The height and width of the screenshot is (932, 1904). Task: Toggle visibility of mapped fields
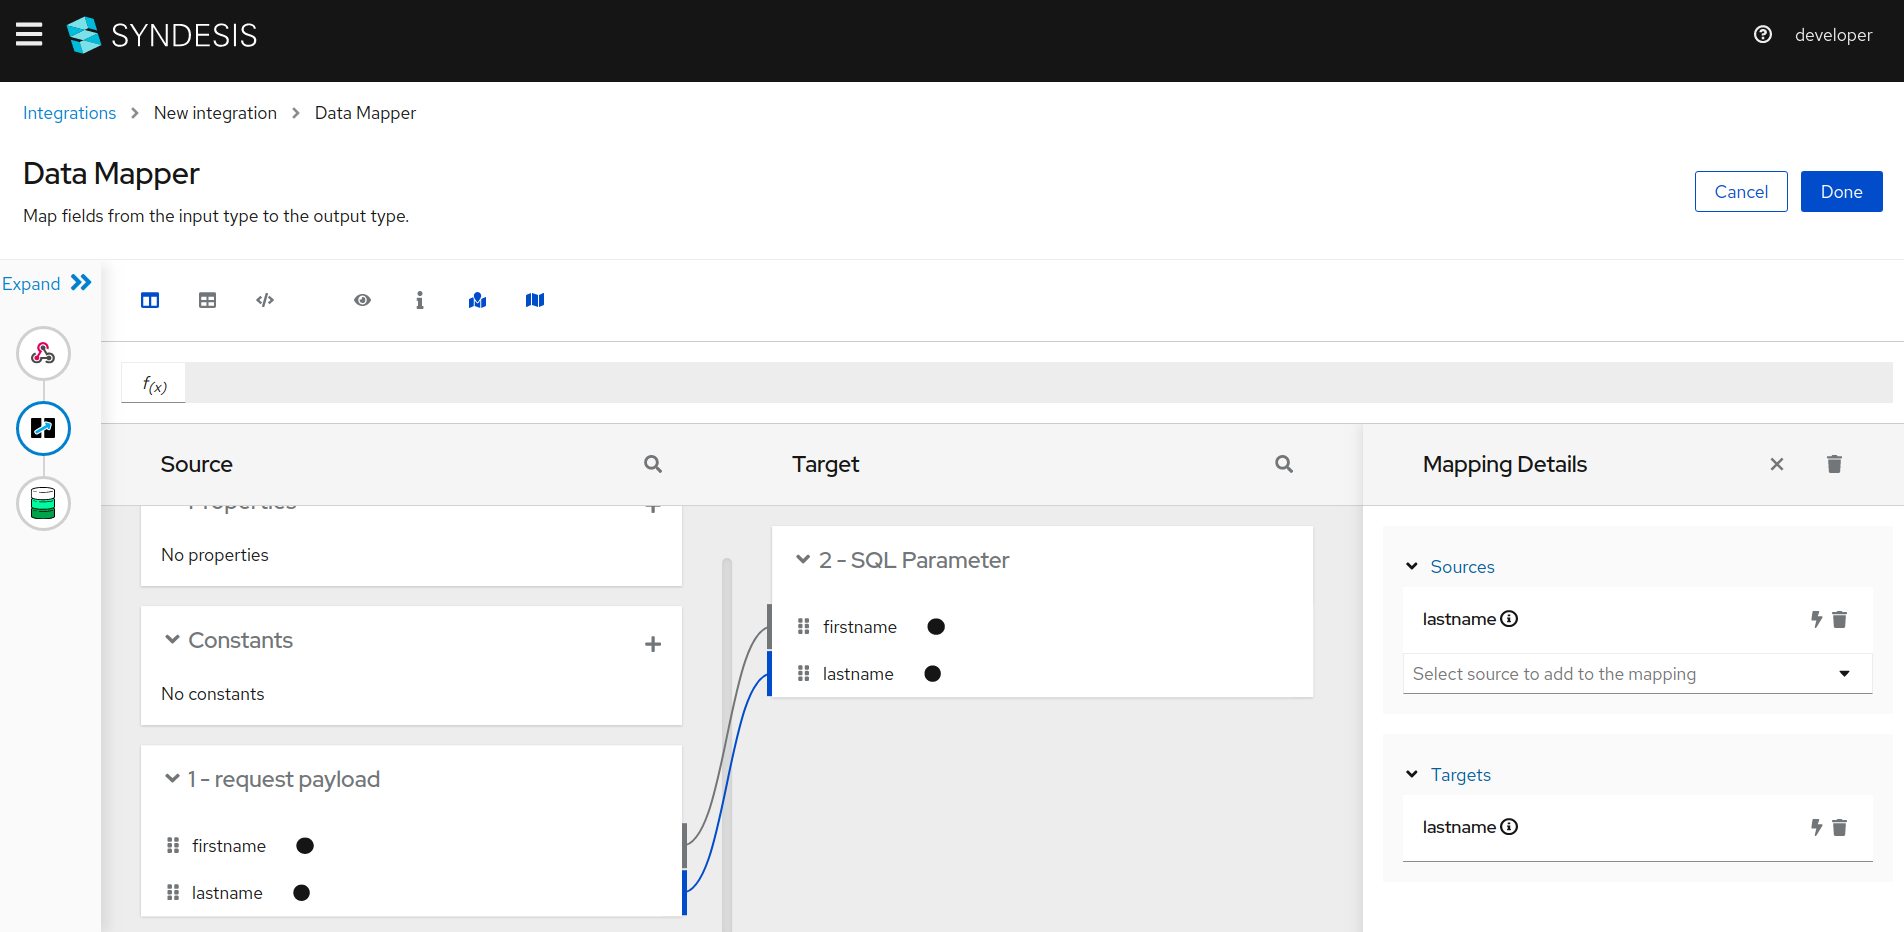point(477,300)
